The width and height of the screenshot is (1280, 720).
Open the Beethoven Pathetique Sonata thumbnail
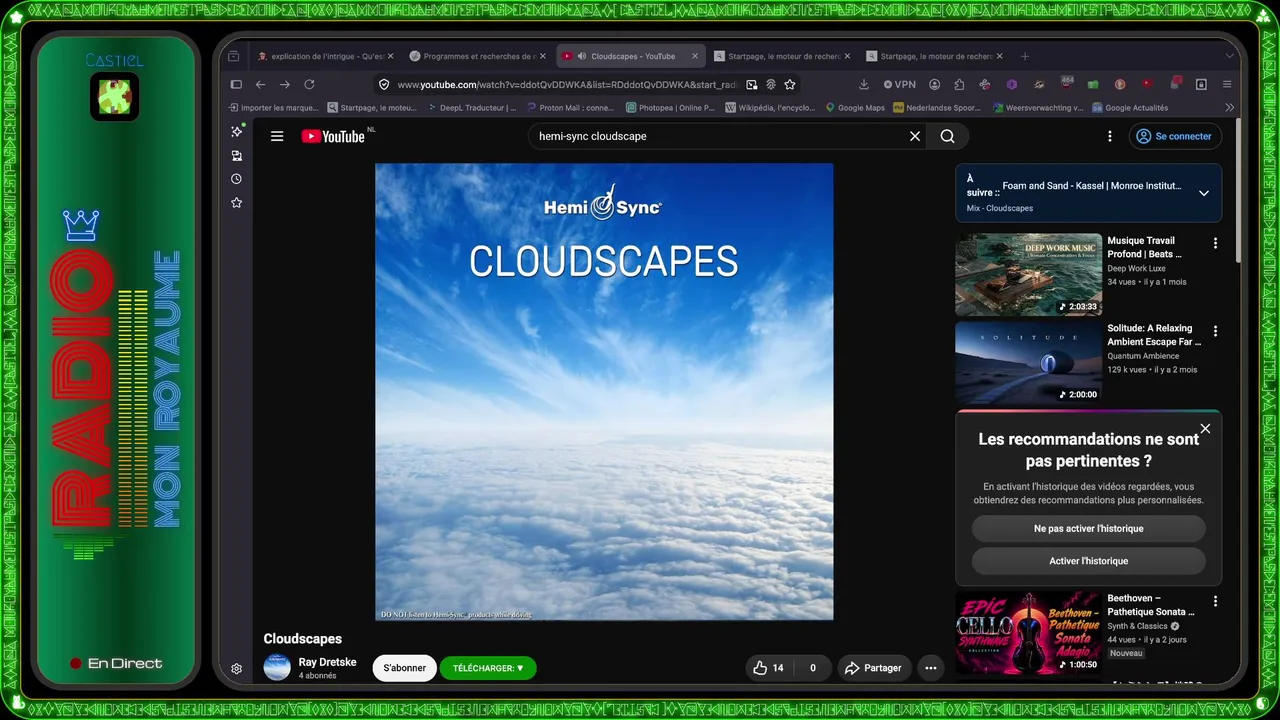click(1028, 632)
